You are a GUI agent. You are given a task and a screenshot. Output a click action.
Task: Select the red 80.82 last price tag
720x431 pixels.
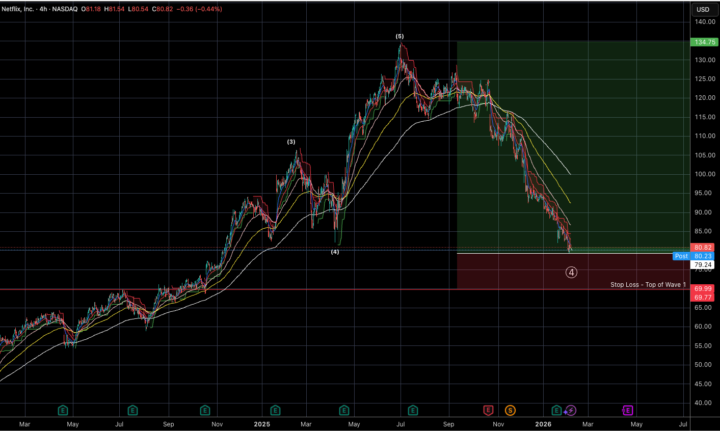point(703,247)
